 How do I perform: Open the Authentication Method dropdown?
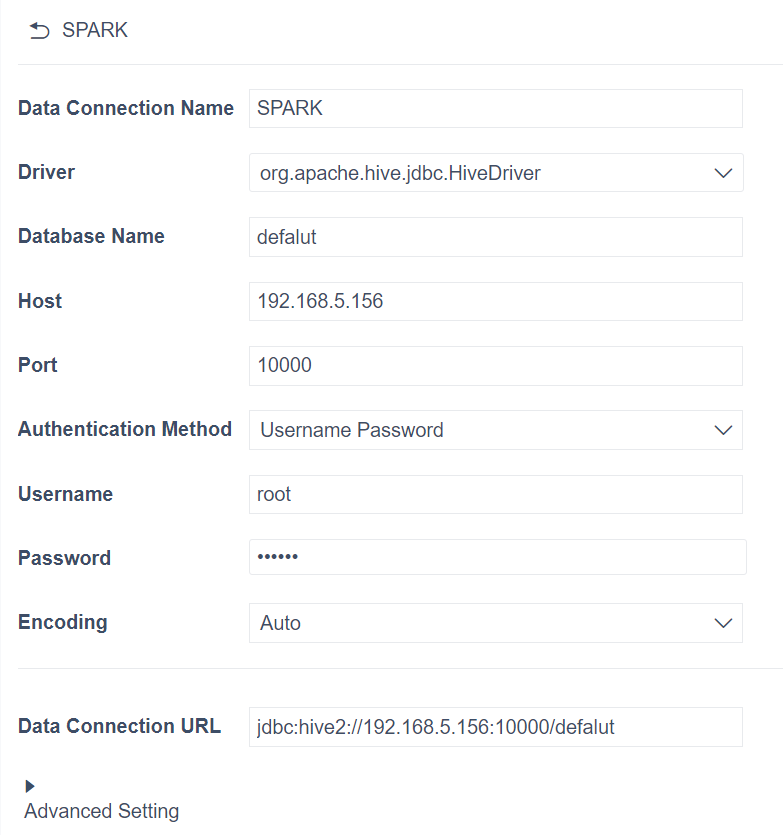click(495, 430)
